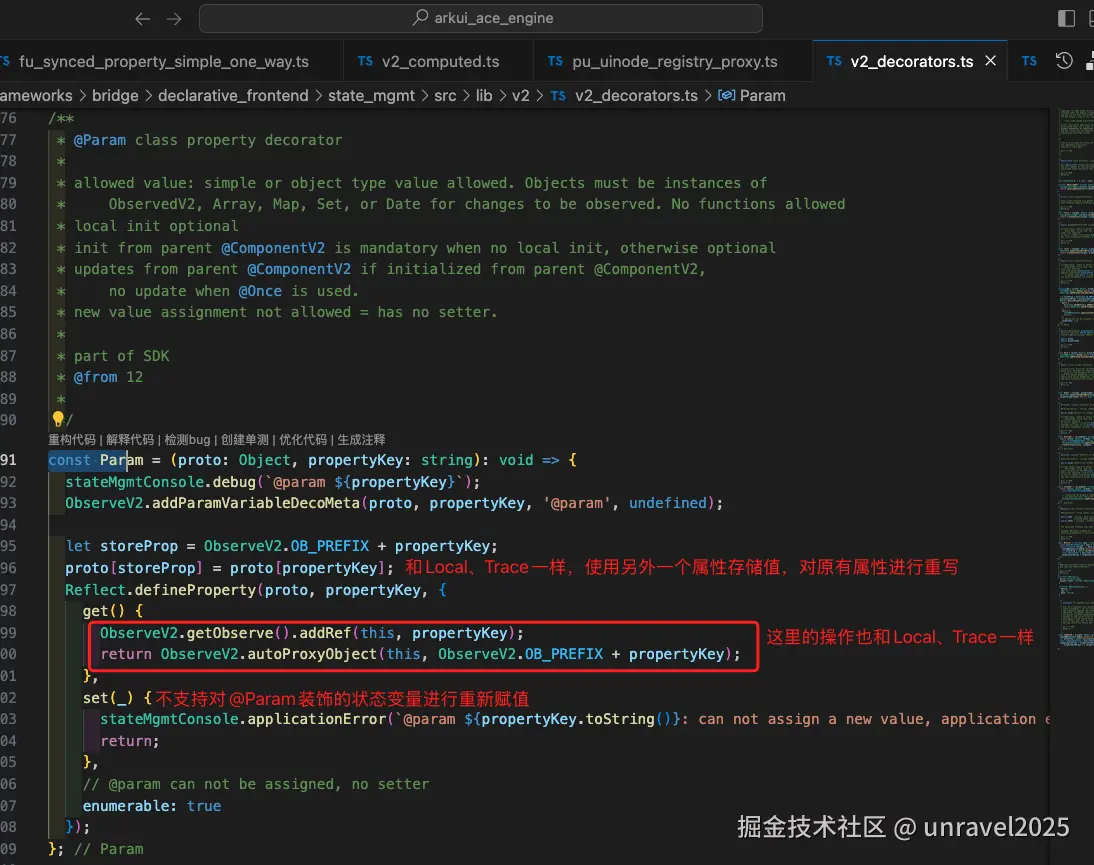Select the v2_decorators.ts tab
This screenshot has width=1094, height=865.
coord(911,61)
